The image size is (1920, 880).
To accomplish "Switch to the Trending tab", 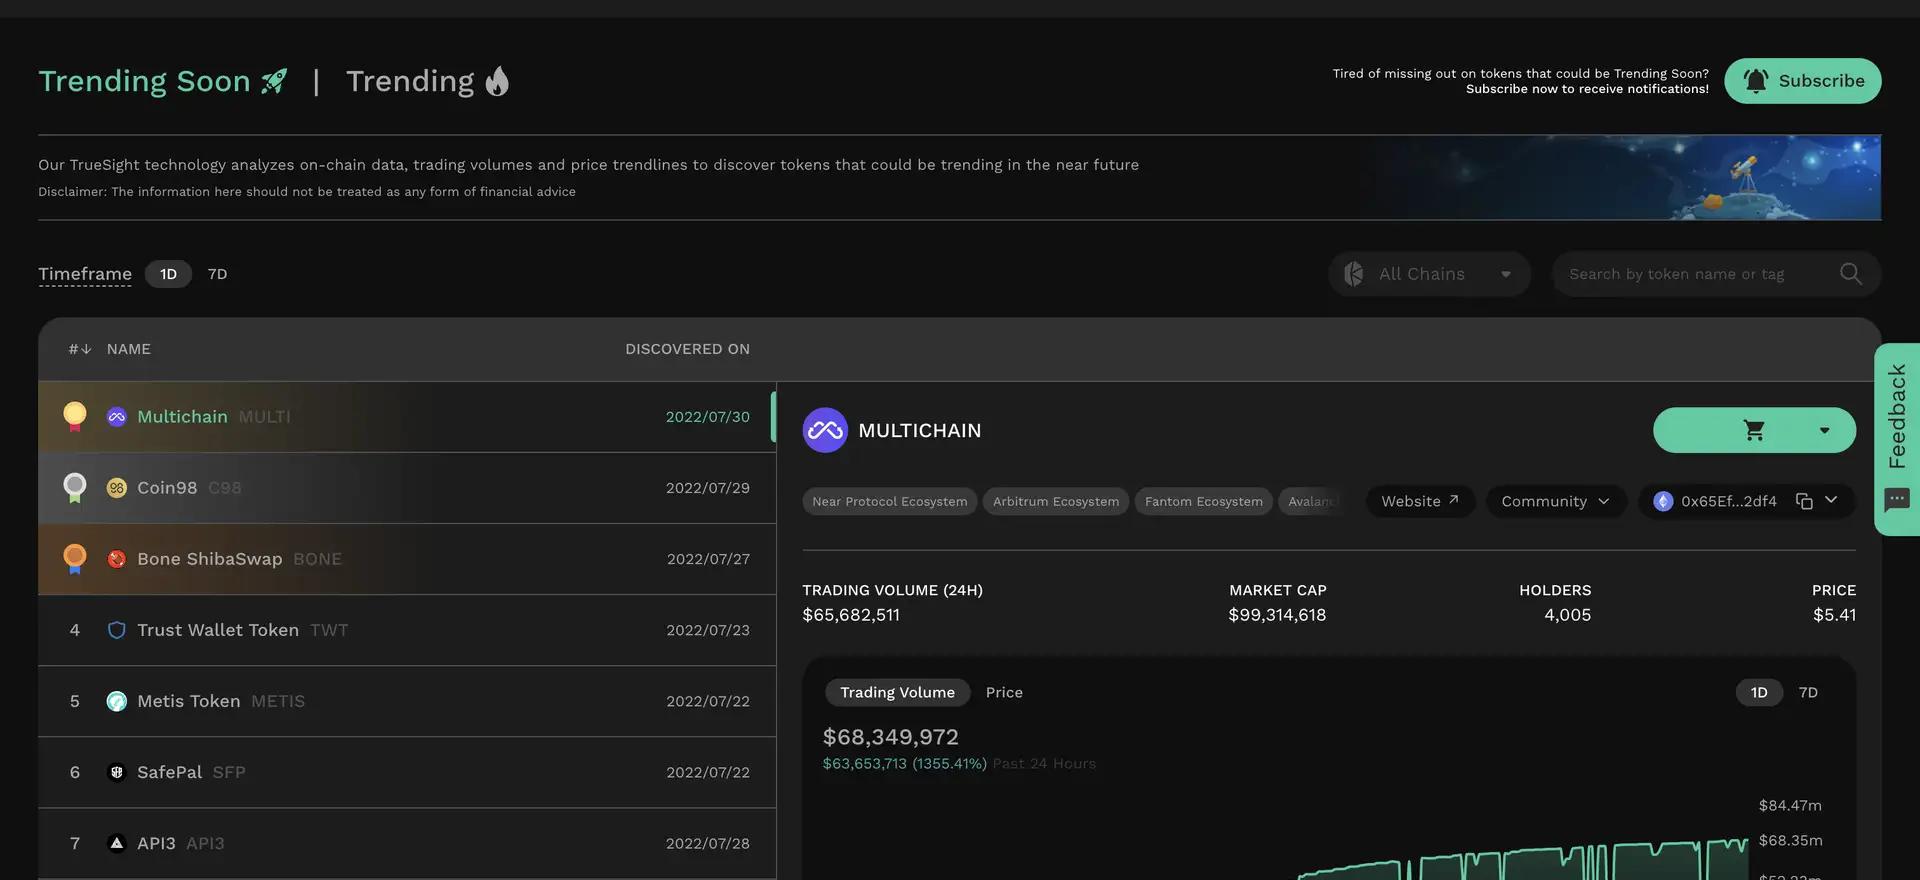I will (x=428, y=81).
